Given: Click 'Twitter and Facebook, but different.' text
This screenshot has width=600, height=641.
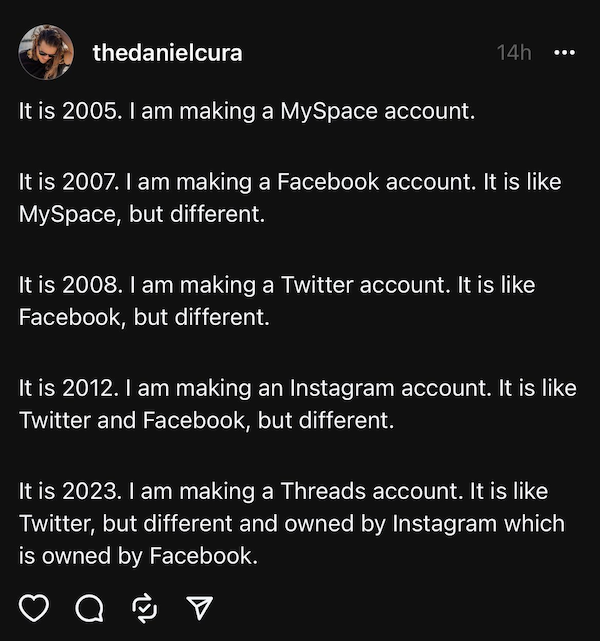Looking at the screenshot, I should [x=206, y=420].
